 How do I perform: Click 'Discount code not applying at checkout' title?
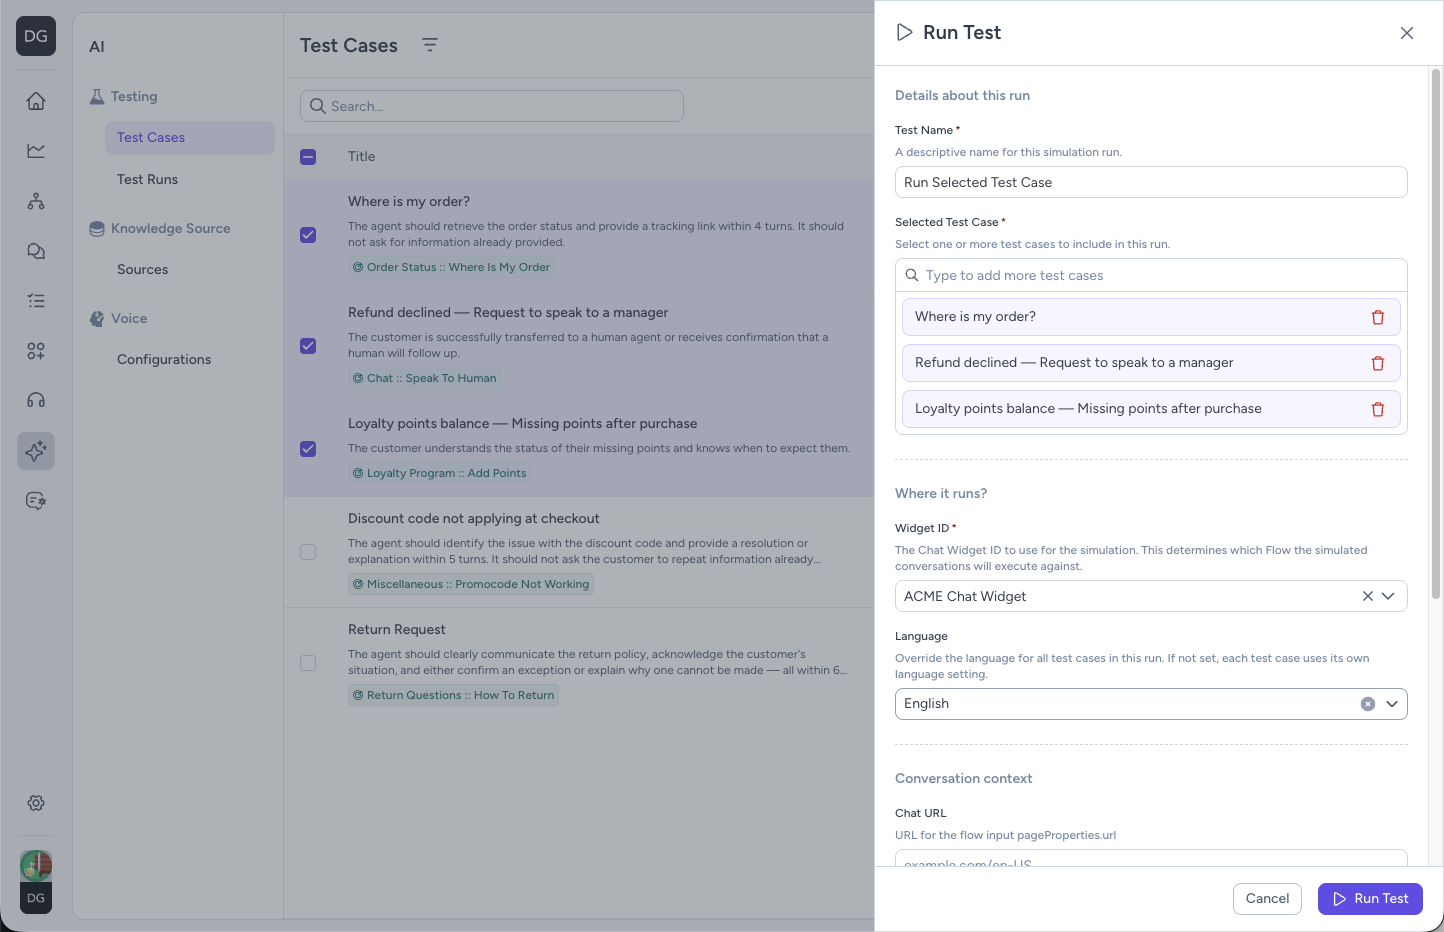click(474, 519)
